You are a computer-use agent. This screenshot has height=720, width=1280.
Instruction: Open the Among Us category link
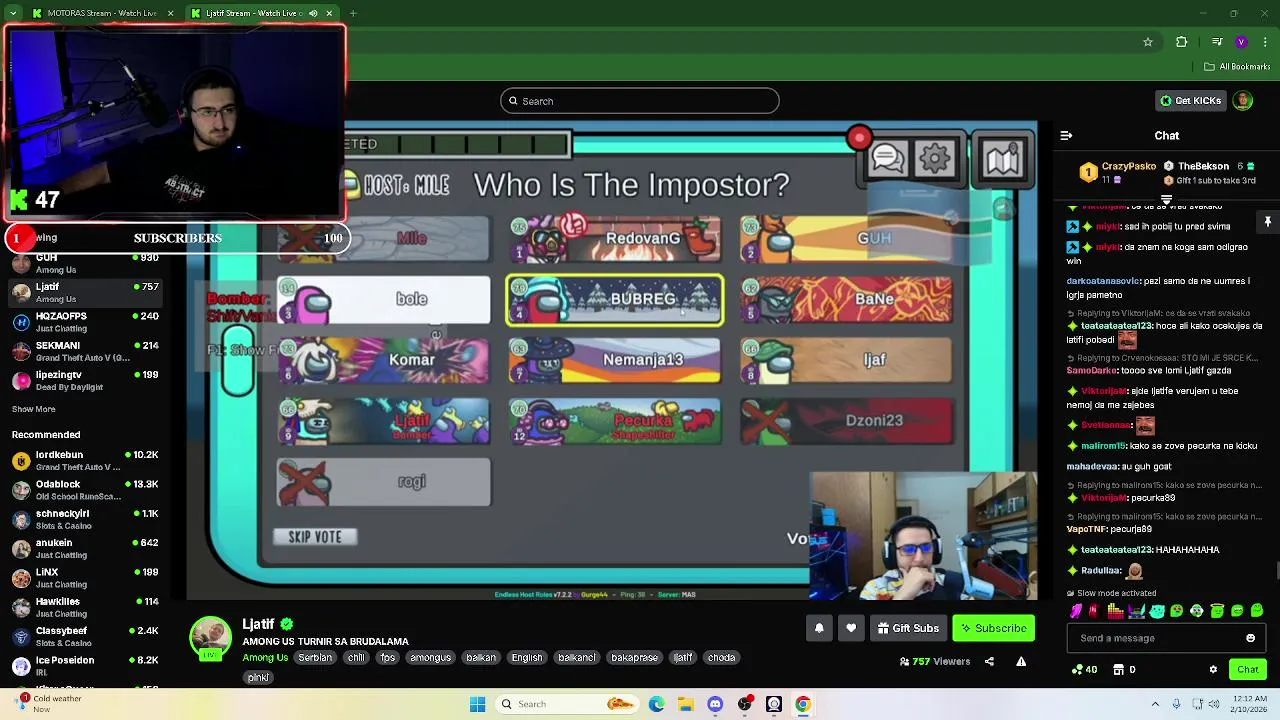coord(265,658)
